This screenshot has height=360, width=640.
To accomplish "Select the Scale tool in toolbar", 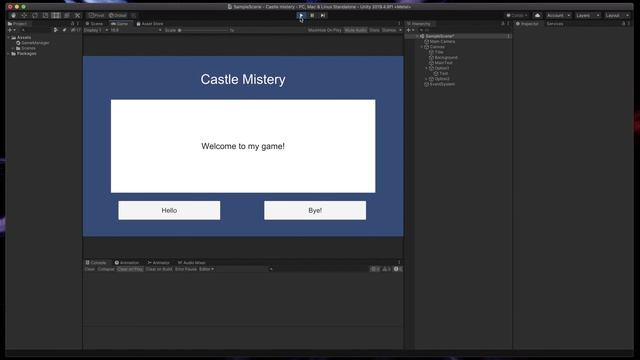I will tap(45, 16).
